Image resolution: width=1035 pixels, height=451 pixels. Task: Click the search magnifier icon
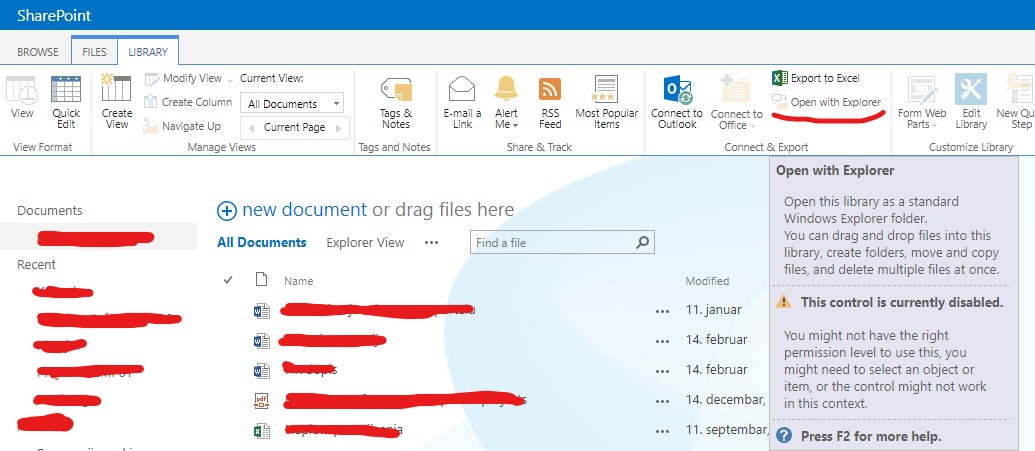click(642, 242)
